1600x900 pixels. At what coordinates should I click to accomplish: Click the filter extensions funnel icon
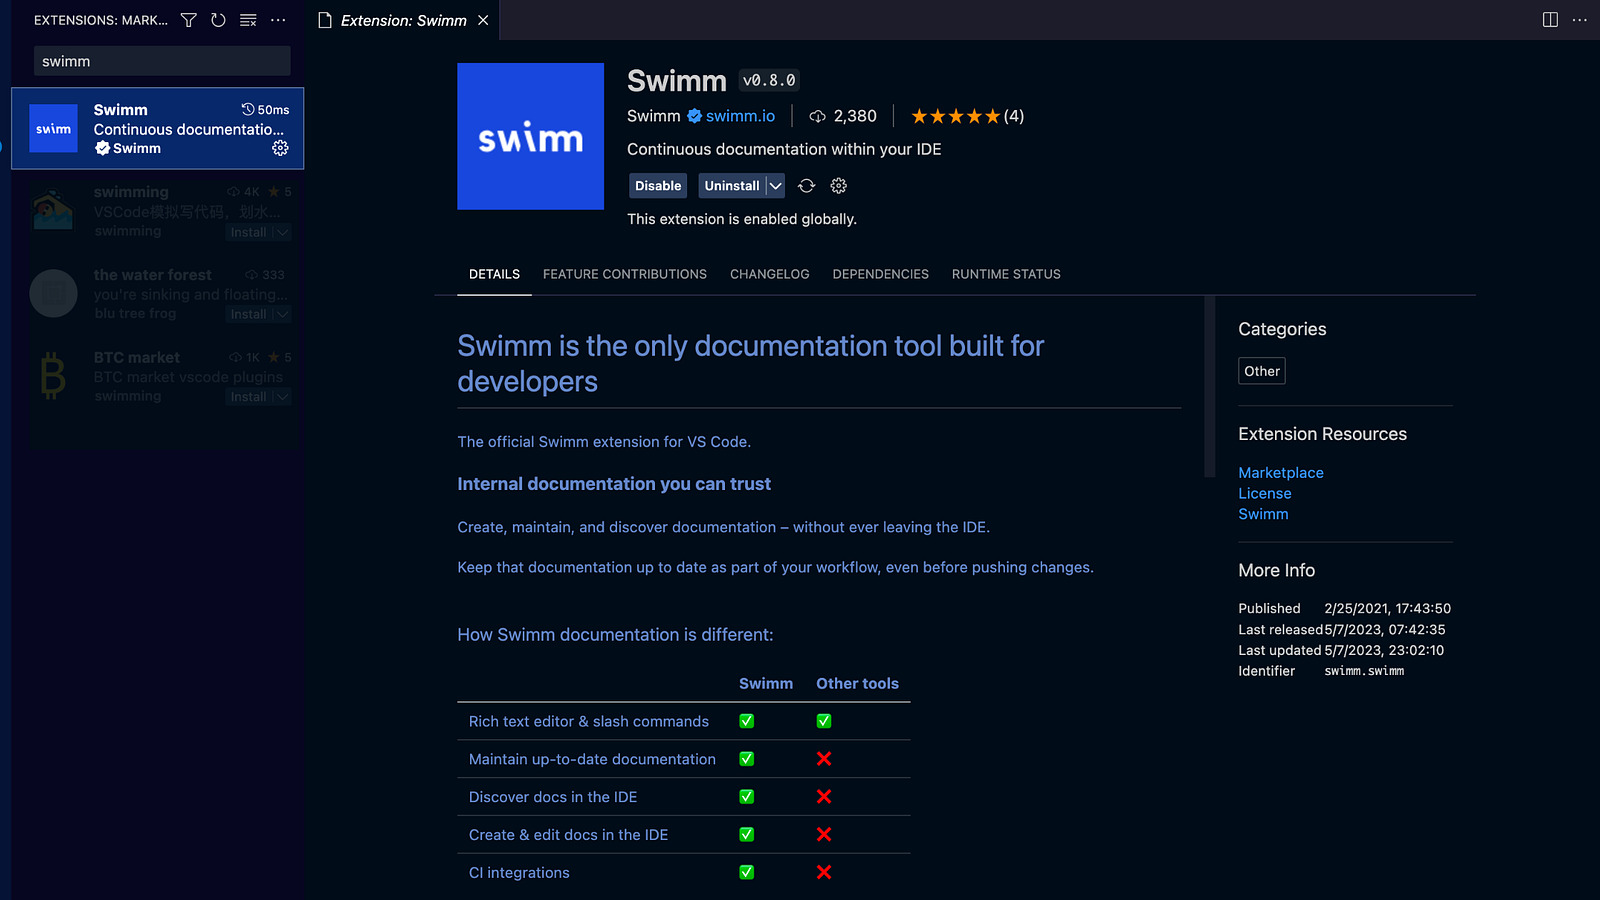188,20
